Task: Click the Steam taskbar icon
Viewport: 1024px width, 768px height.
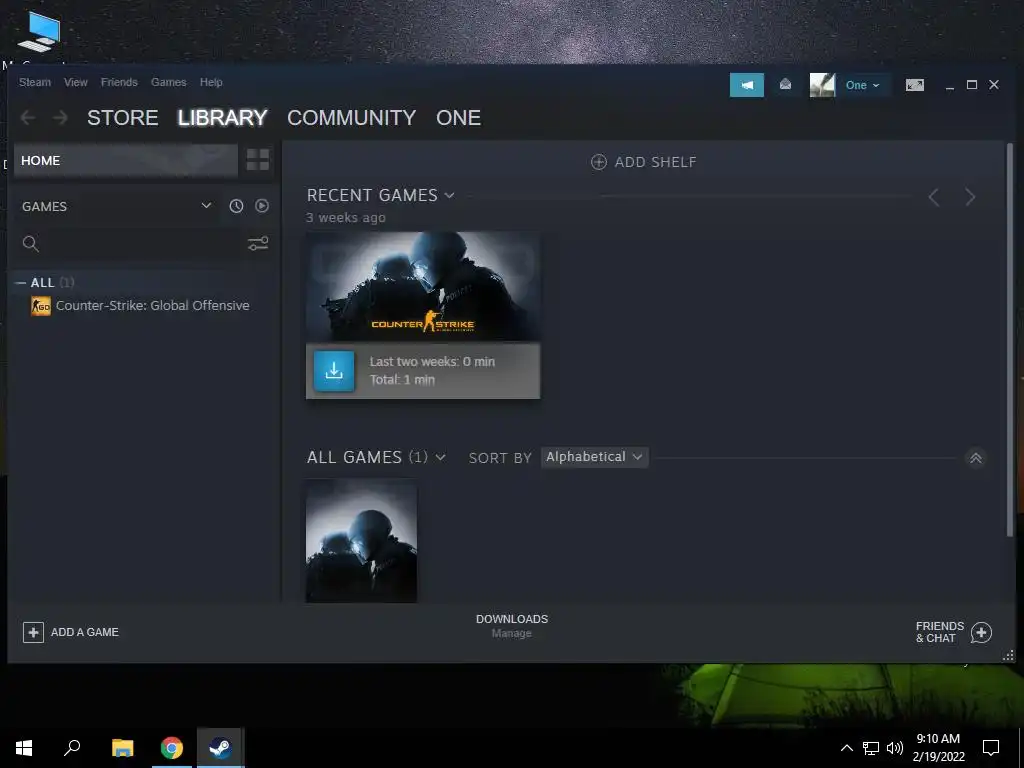Action: 220,748
